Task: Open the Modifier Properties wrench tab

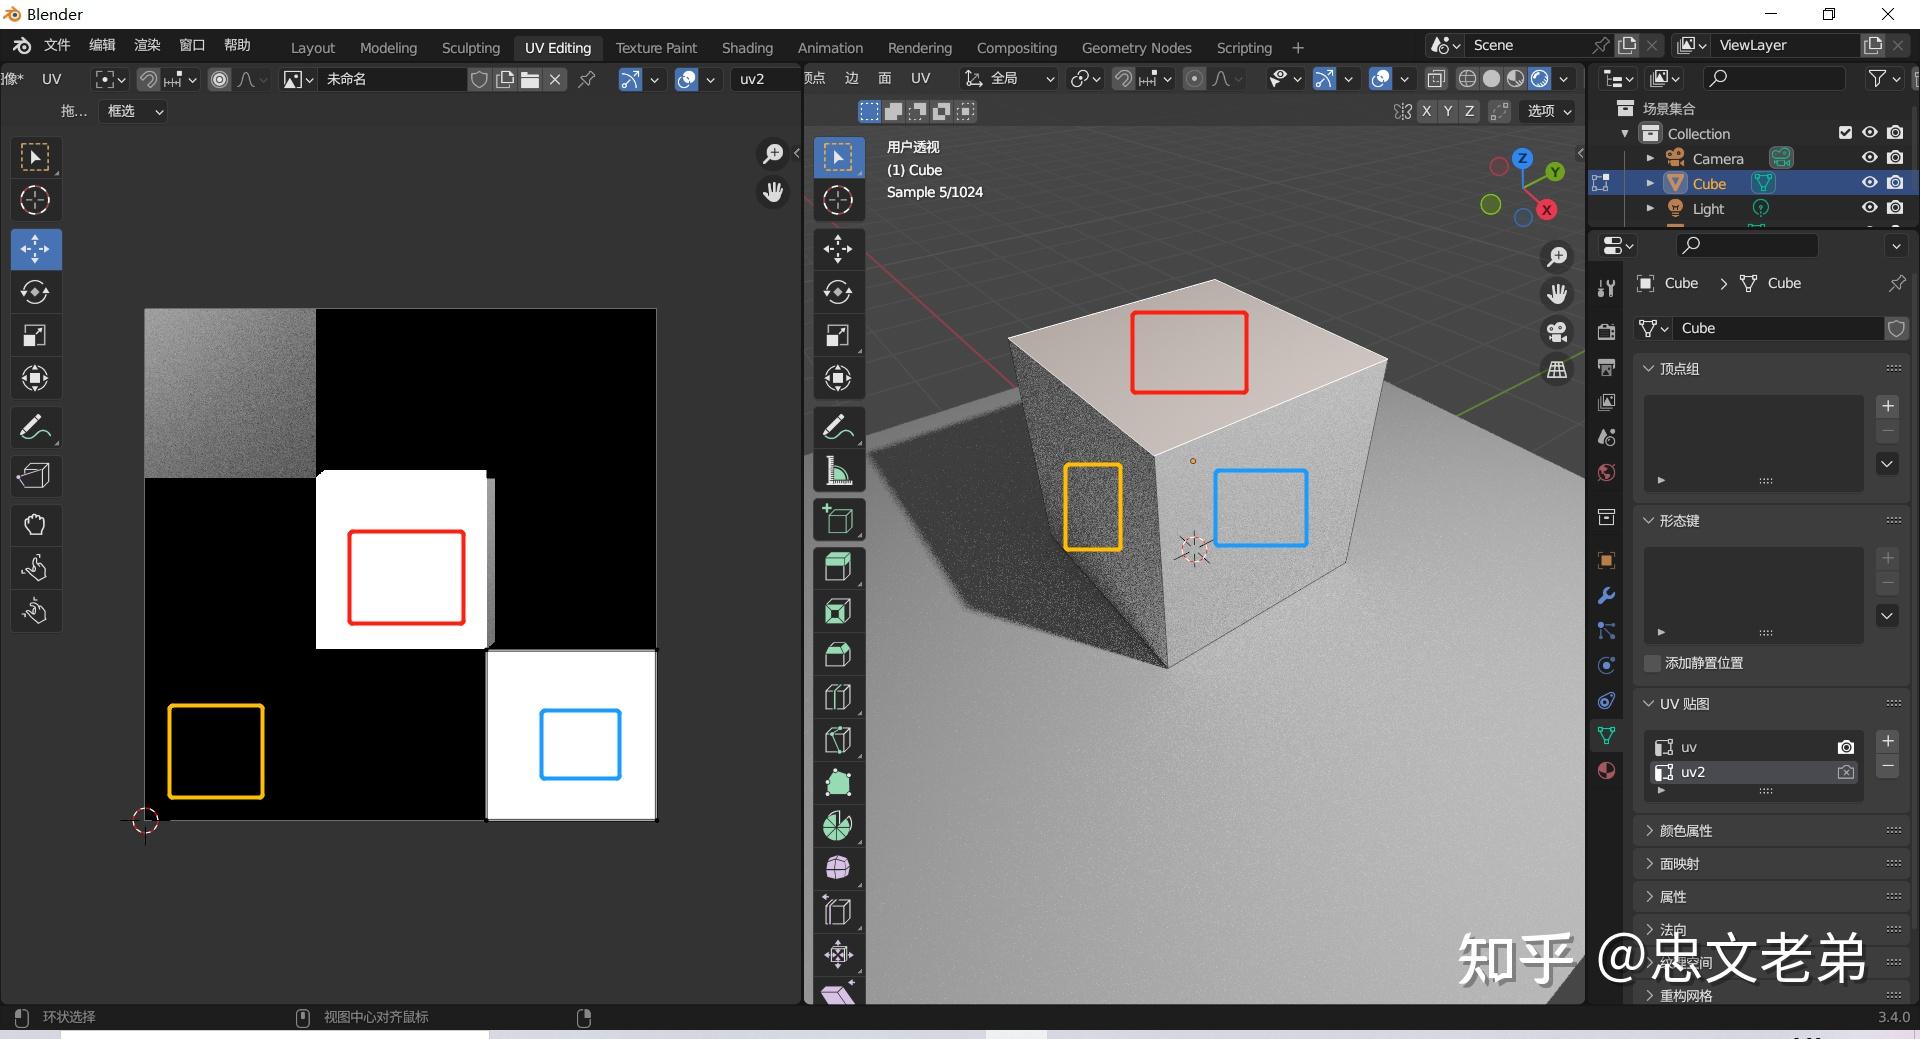Action: pos(1605,595)
